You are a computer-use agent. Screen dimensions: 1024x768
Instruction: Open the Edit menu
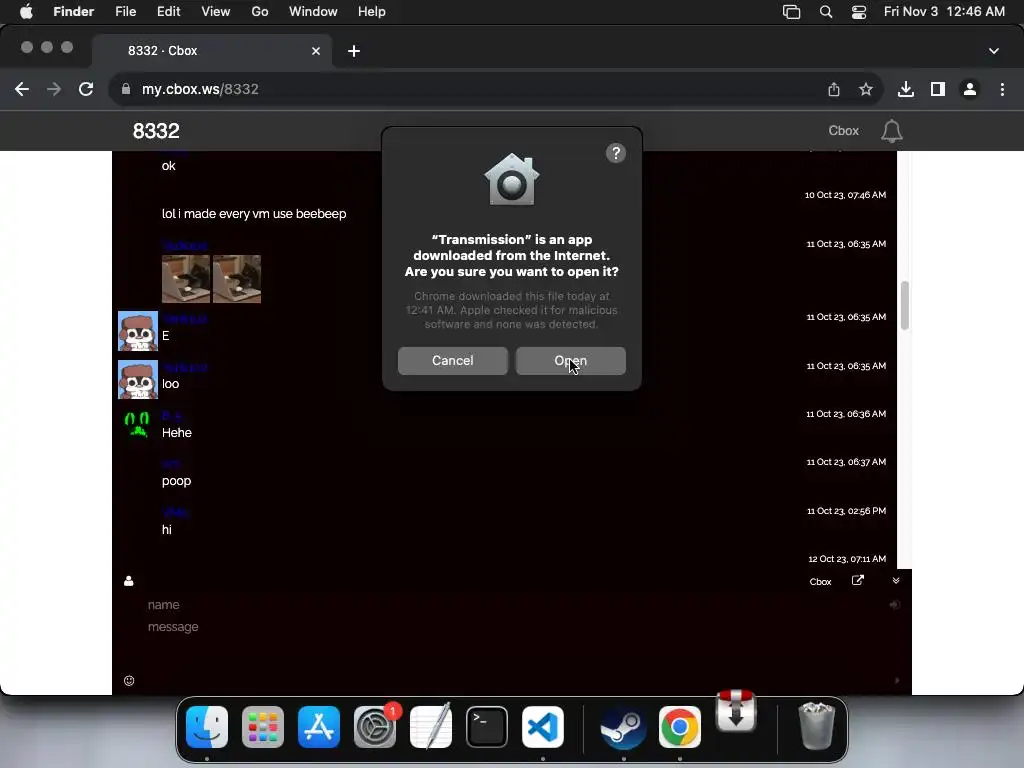[x=168, y=12]
